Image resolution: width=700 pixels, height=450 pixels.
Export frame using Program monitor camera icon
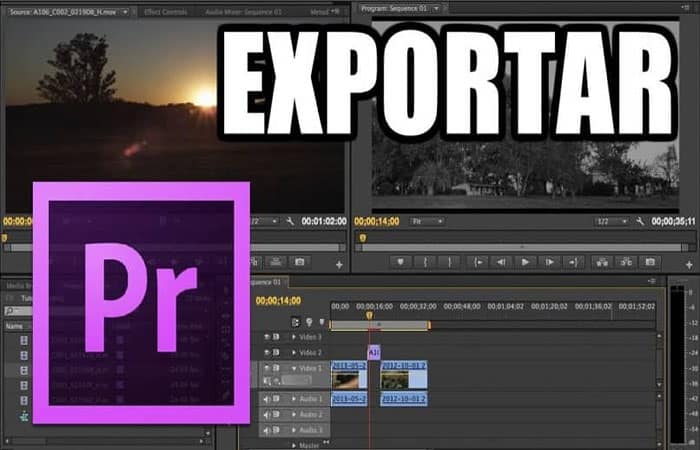[650, 262]
